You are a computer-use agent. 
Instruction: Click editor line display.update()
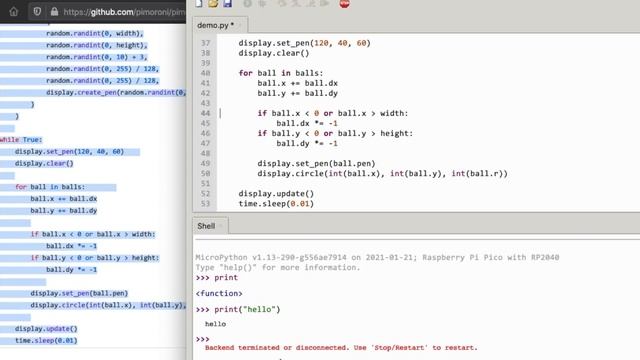[276, 193]
